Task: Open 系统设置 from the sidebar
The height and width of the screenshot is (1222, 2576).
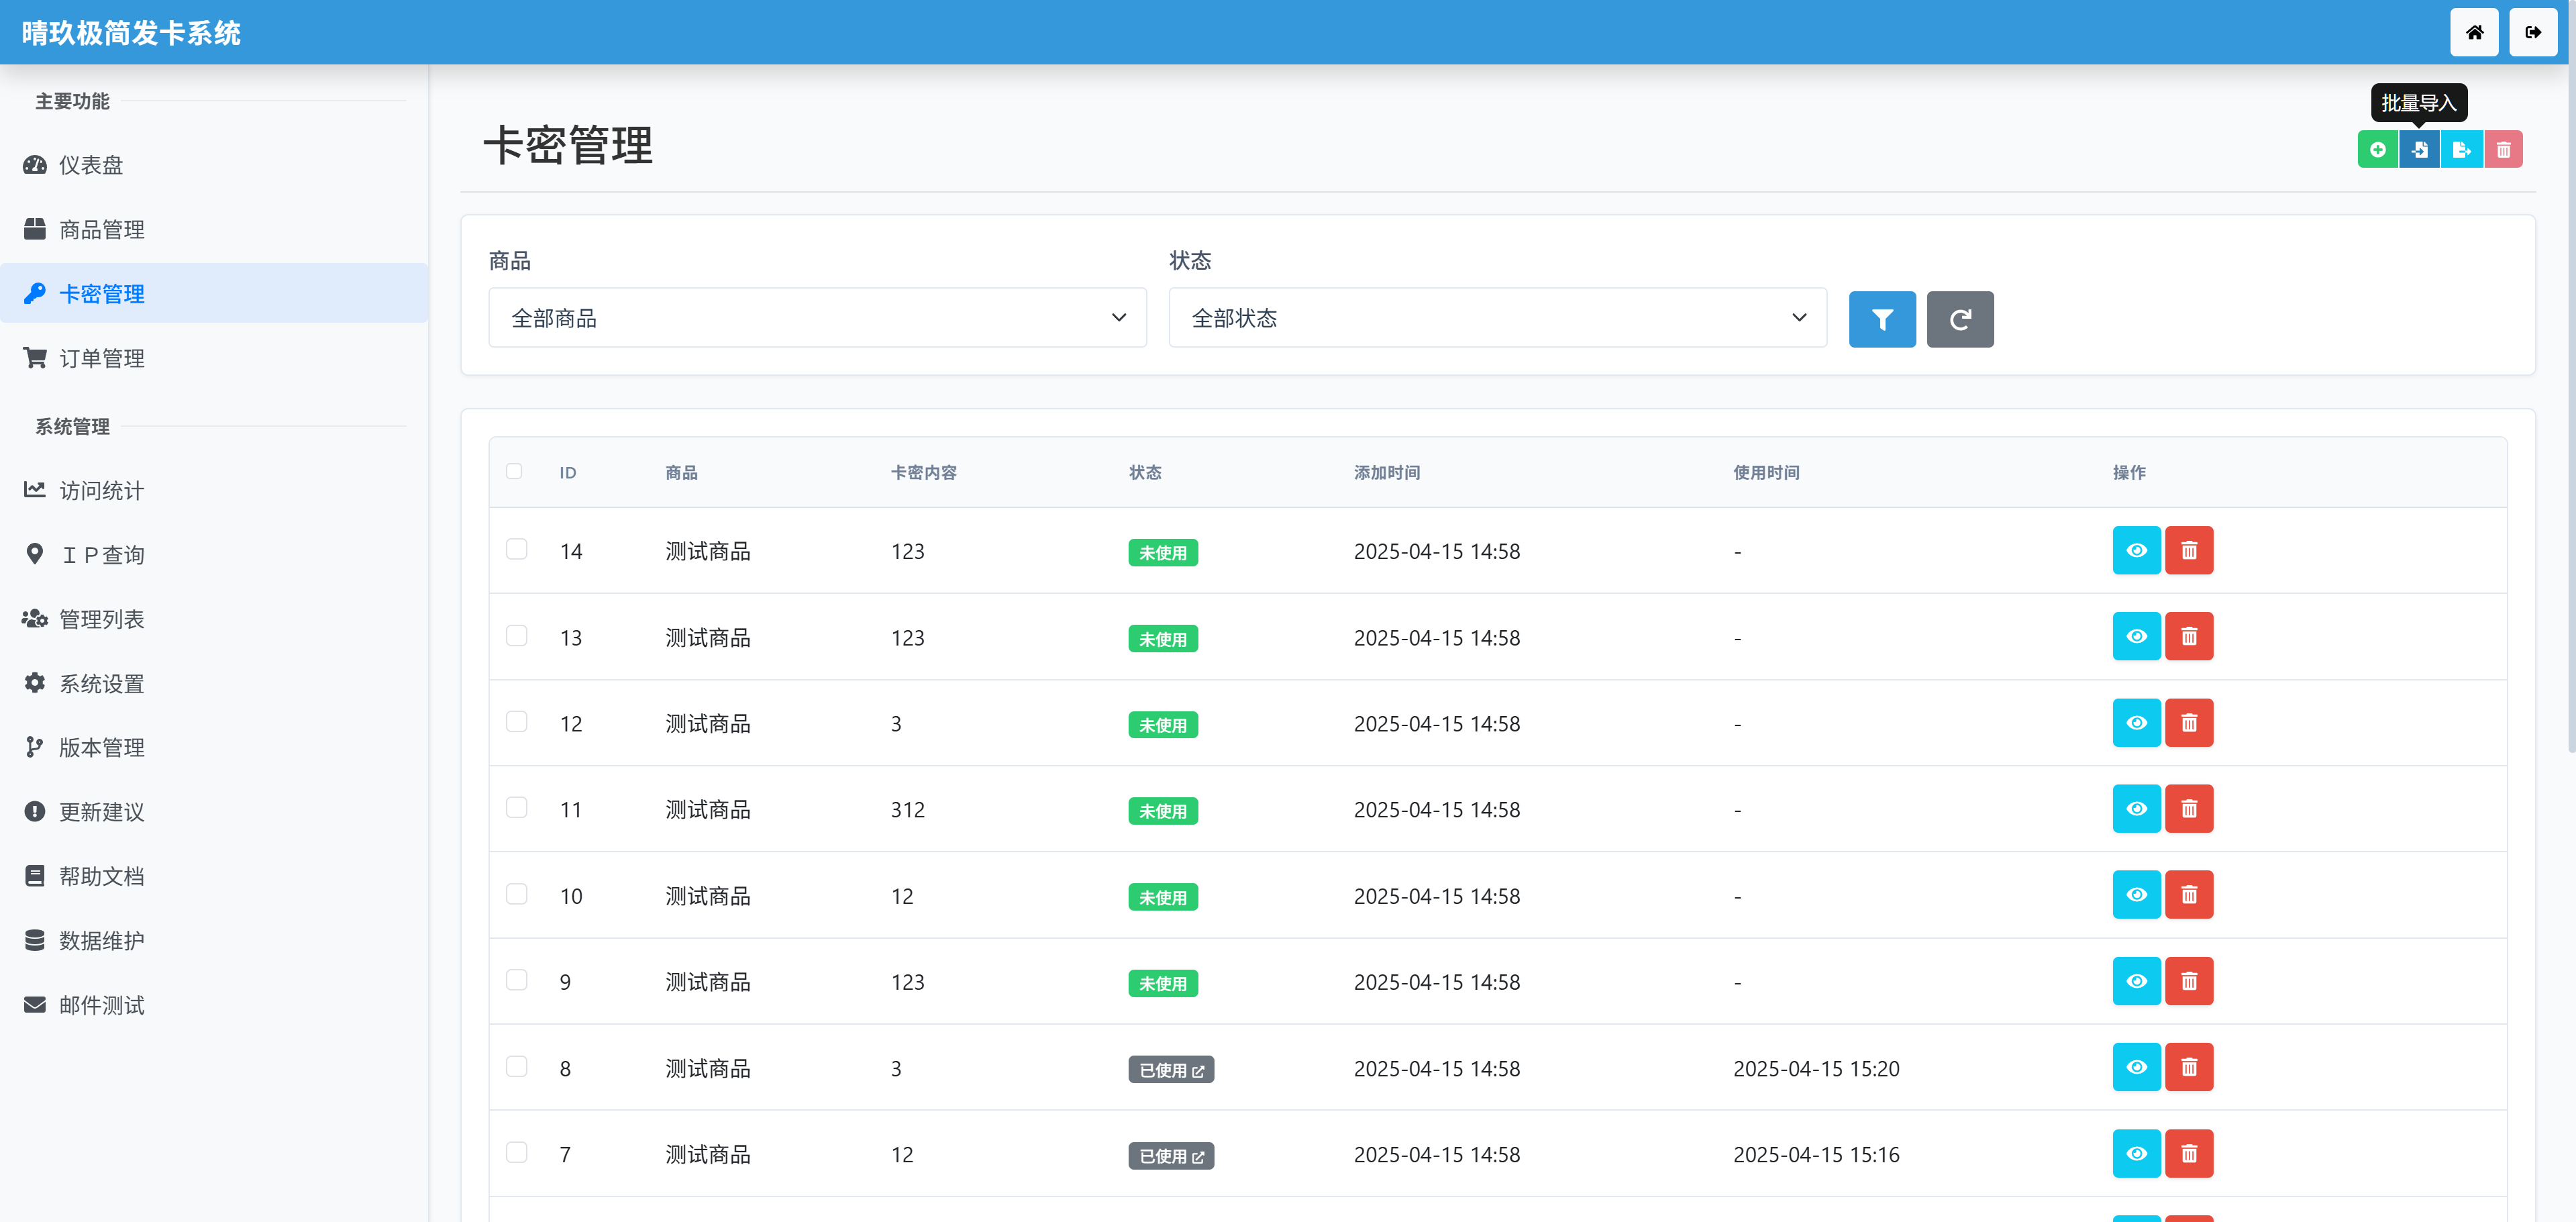Action: (x=101, y=684)
